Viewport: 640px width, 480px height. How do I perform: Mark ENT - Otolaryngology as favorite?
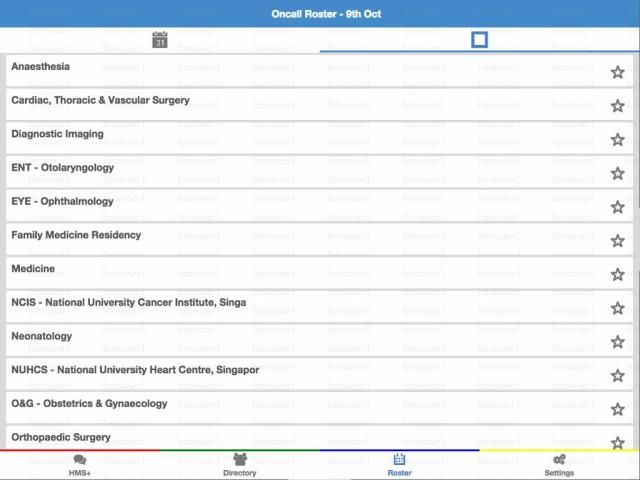click(x=617, y=174)
